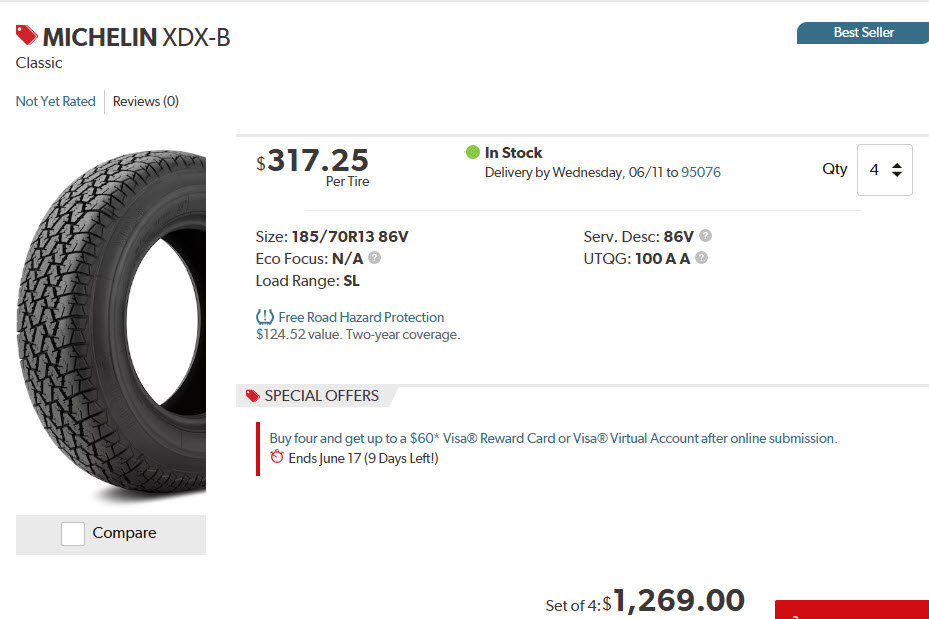Click the Special Offers tag icon
929x619 pixels.
pos(253,396)
